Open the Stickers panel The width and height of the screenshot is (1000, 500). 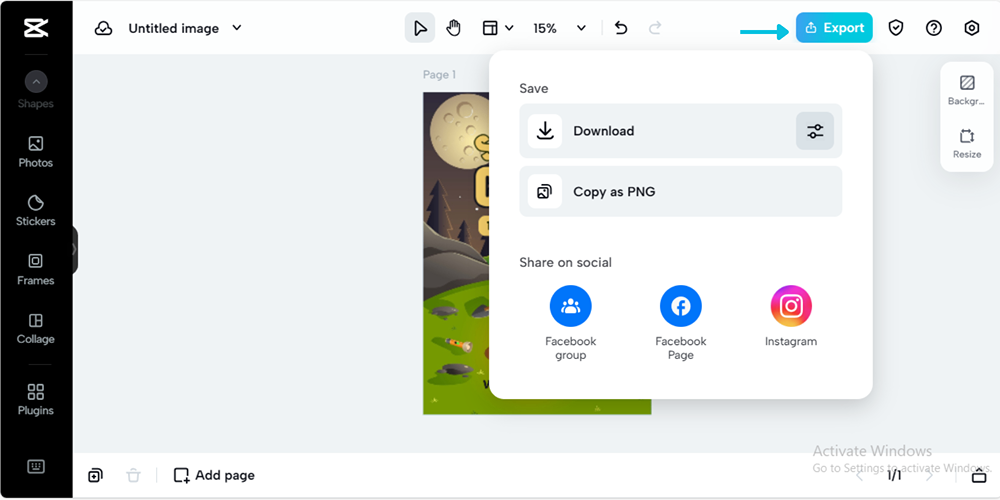point(36,211)
